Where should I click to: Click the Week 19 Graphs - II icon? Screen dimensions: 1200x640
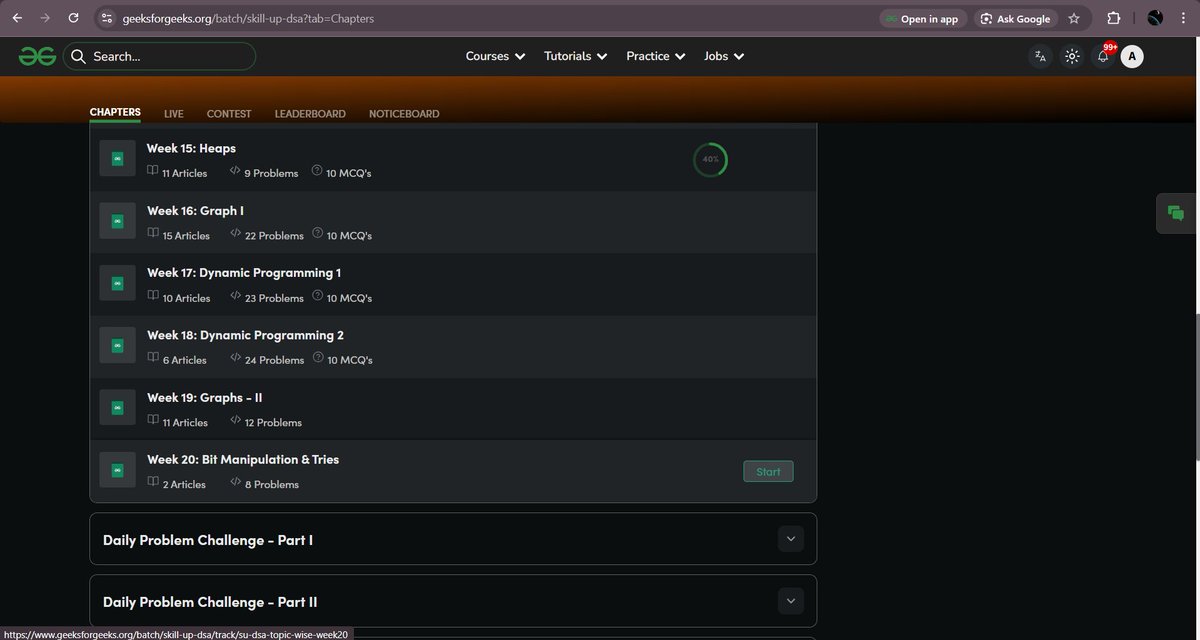117,408
